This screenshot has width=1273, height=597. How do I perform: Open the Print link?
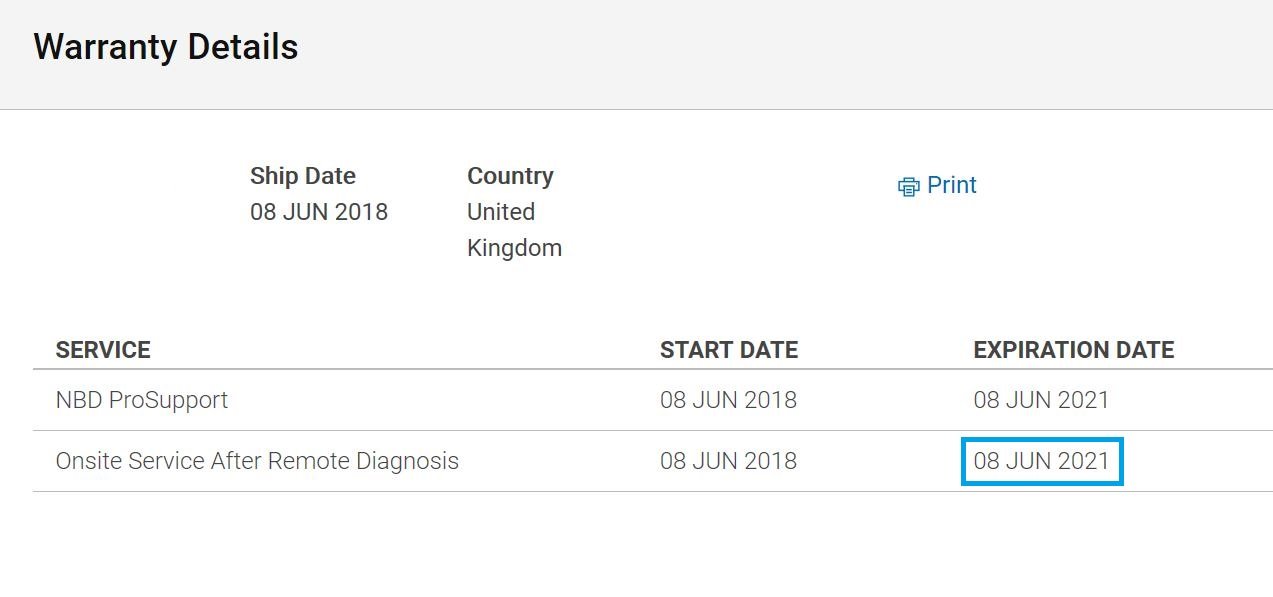click(x=951, y=185)
